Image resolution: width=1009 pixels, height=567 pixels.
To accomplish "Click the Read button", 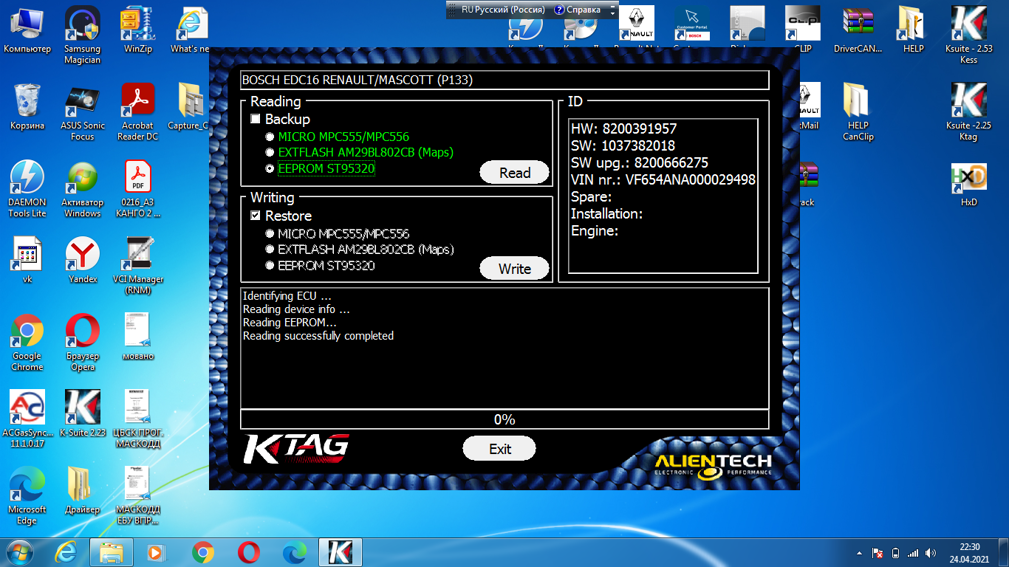I will point(514,172).
